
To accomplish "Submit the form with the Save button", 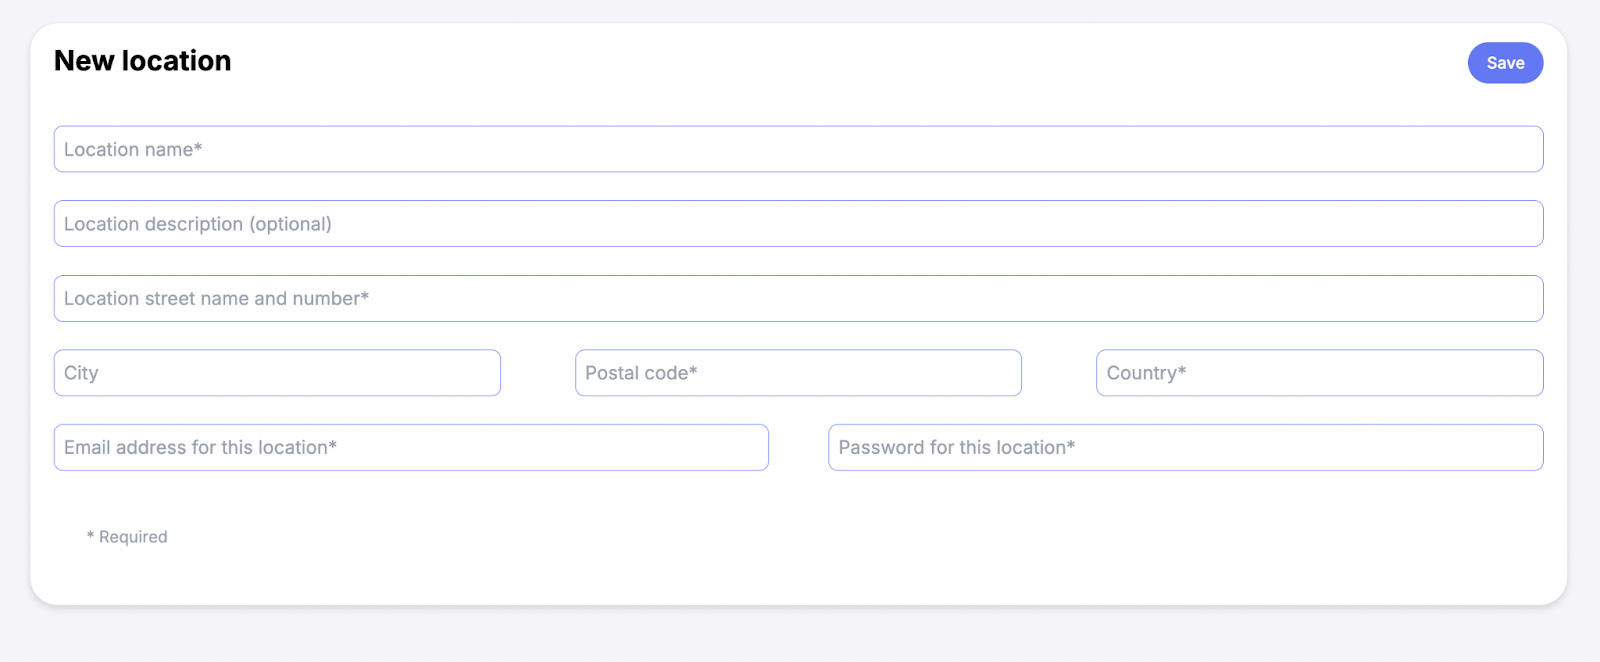I will 1504,63.
